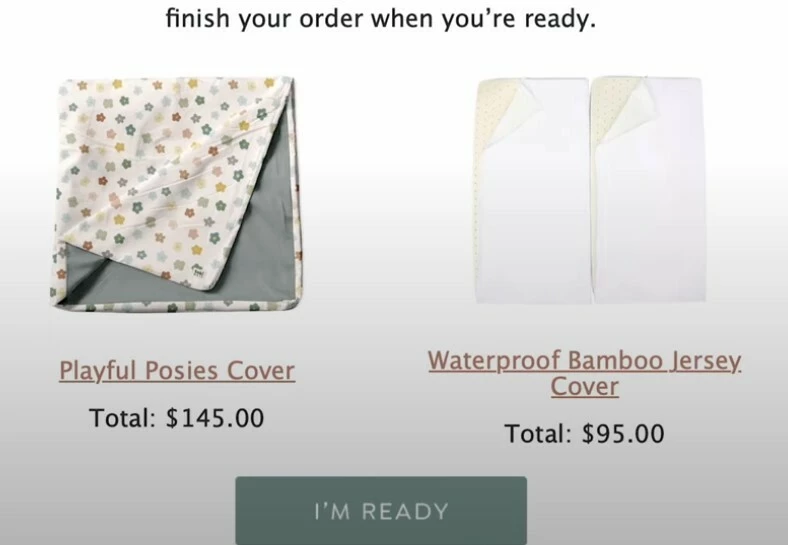Screen dimensions: 788x545
Task: Select the left white waterproof cover image
Action: tap(533, 191)
